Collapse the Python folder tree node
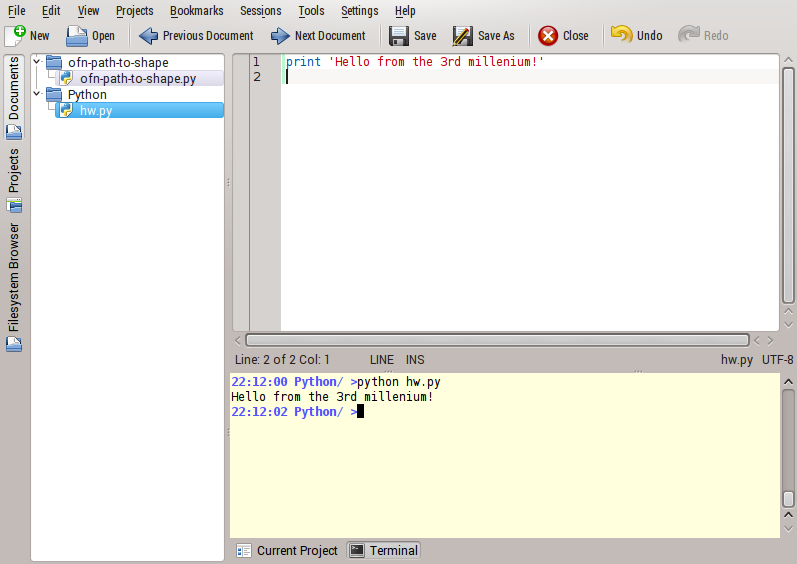Viewport: 797px width, 564px height. click(x=37, y=93)
